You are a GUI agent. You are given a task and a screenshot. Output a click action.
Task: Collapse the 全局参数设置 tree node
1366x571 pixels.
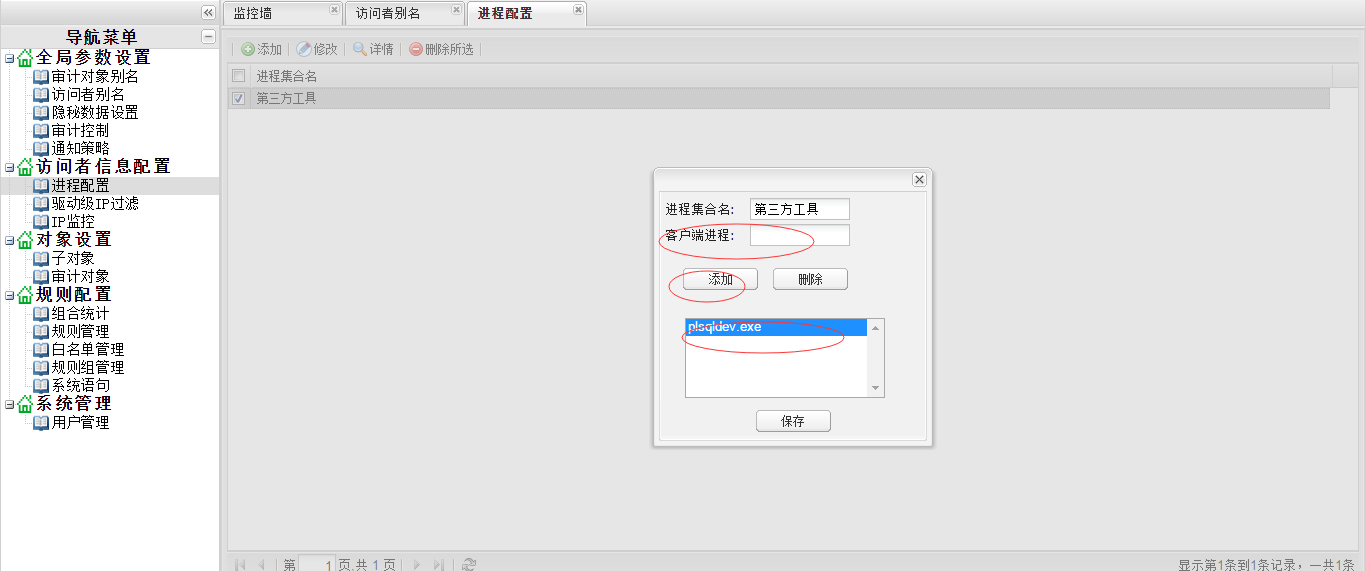(9, 58)
